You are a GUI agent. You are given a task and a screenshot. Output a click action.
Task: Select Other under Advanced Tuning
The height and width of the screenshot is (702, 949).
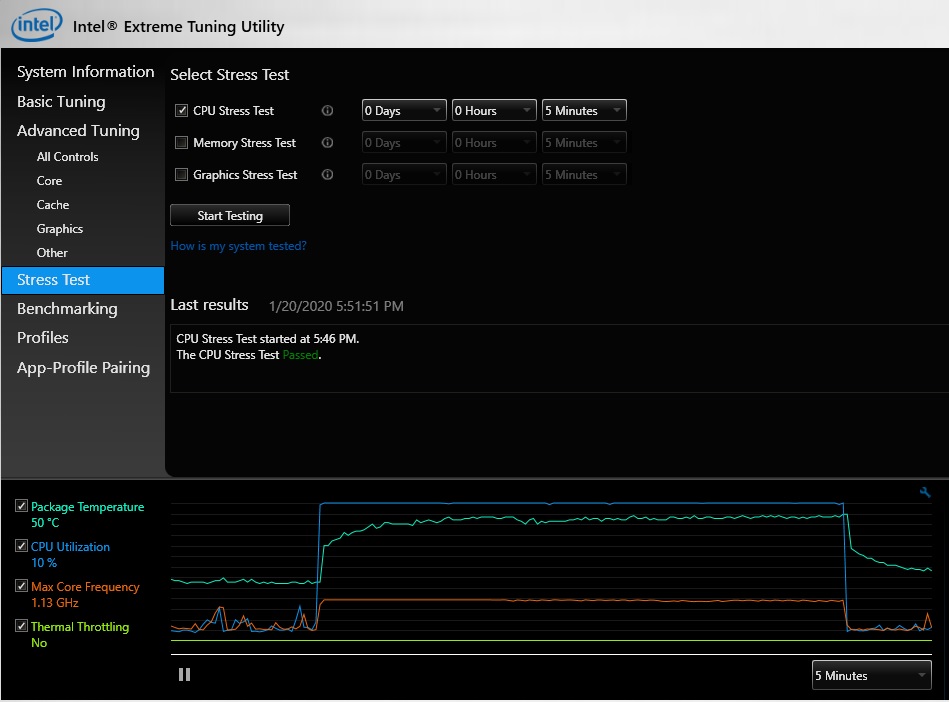pyautogui.click(x=52, y=253)
